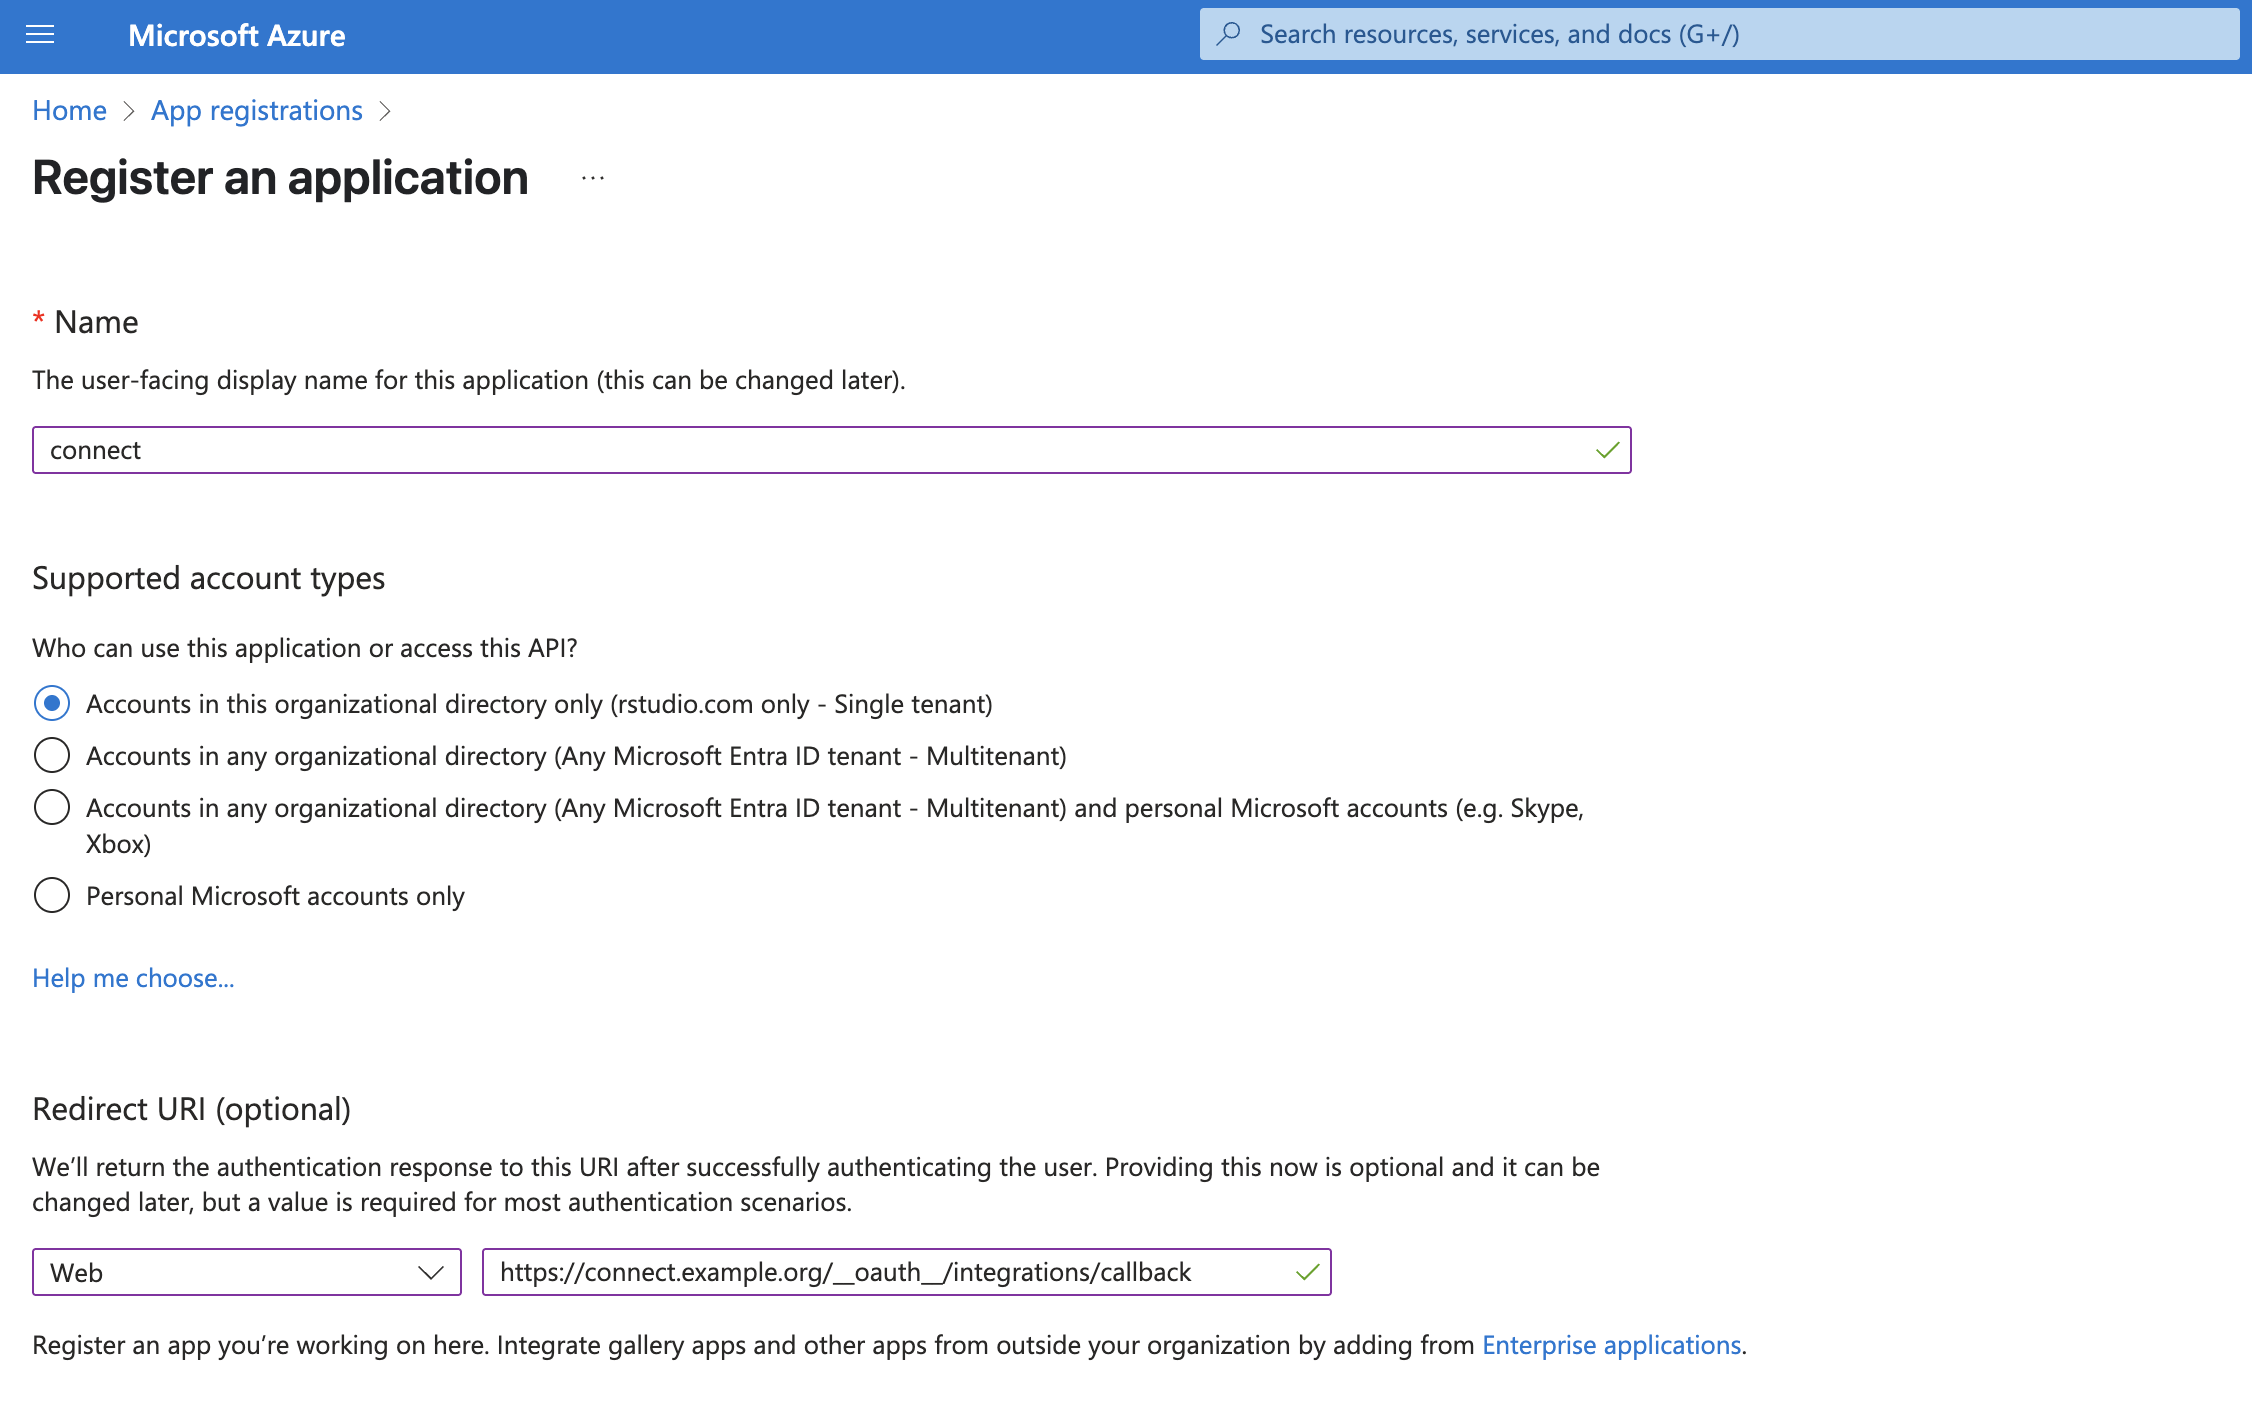
Task: Open the hamburger portal menu
Action: [x=40, y=35]
